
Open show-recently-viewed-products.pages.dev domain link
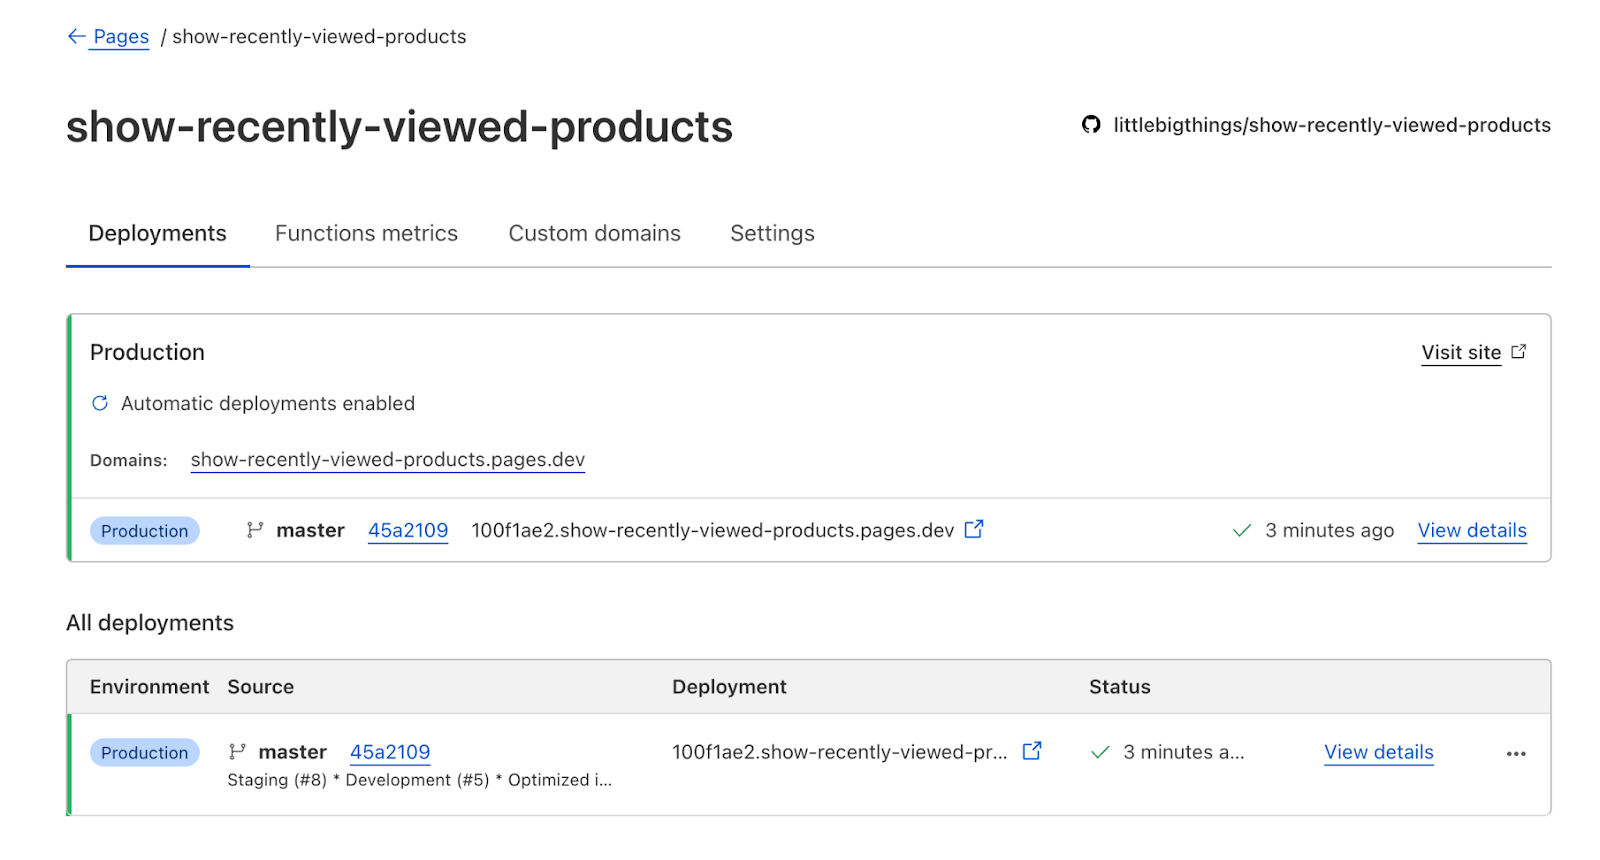(388, 459)
